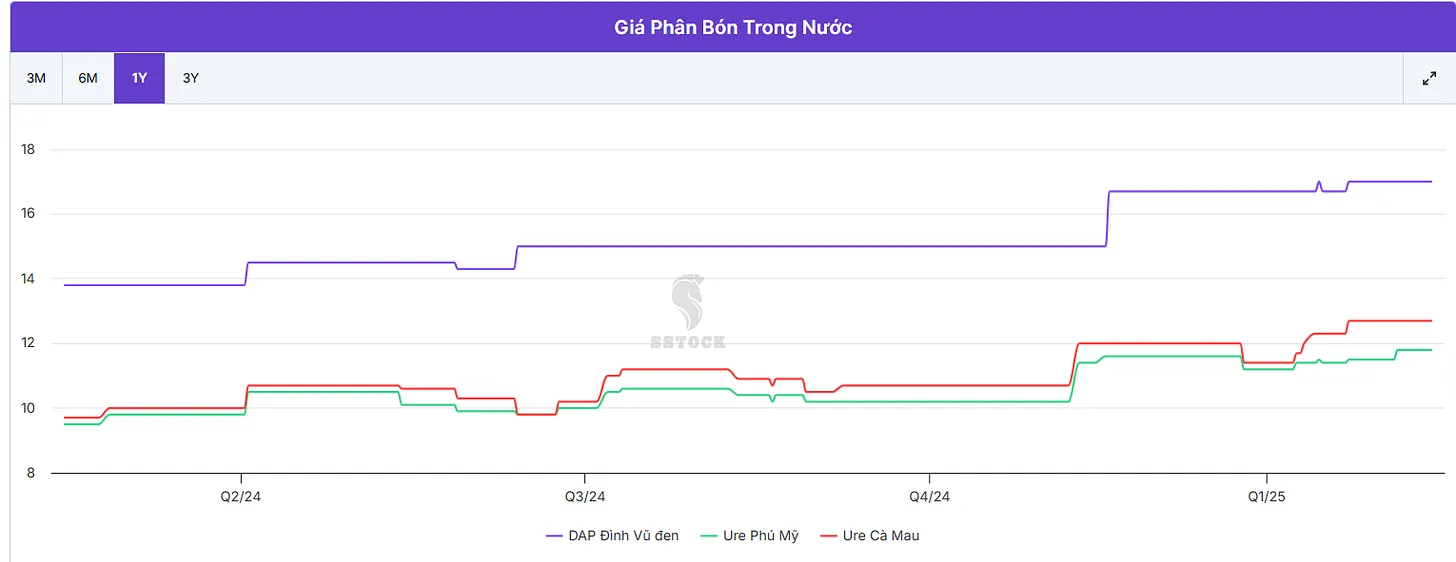Select the 6M time range tab
This screenshot has height=562, width=1456.
pyautogui.click(x=88, y=78)
